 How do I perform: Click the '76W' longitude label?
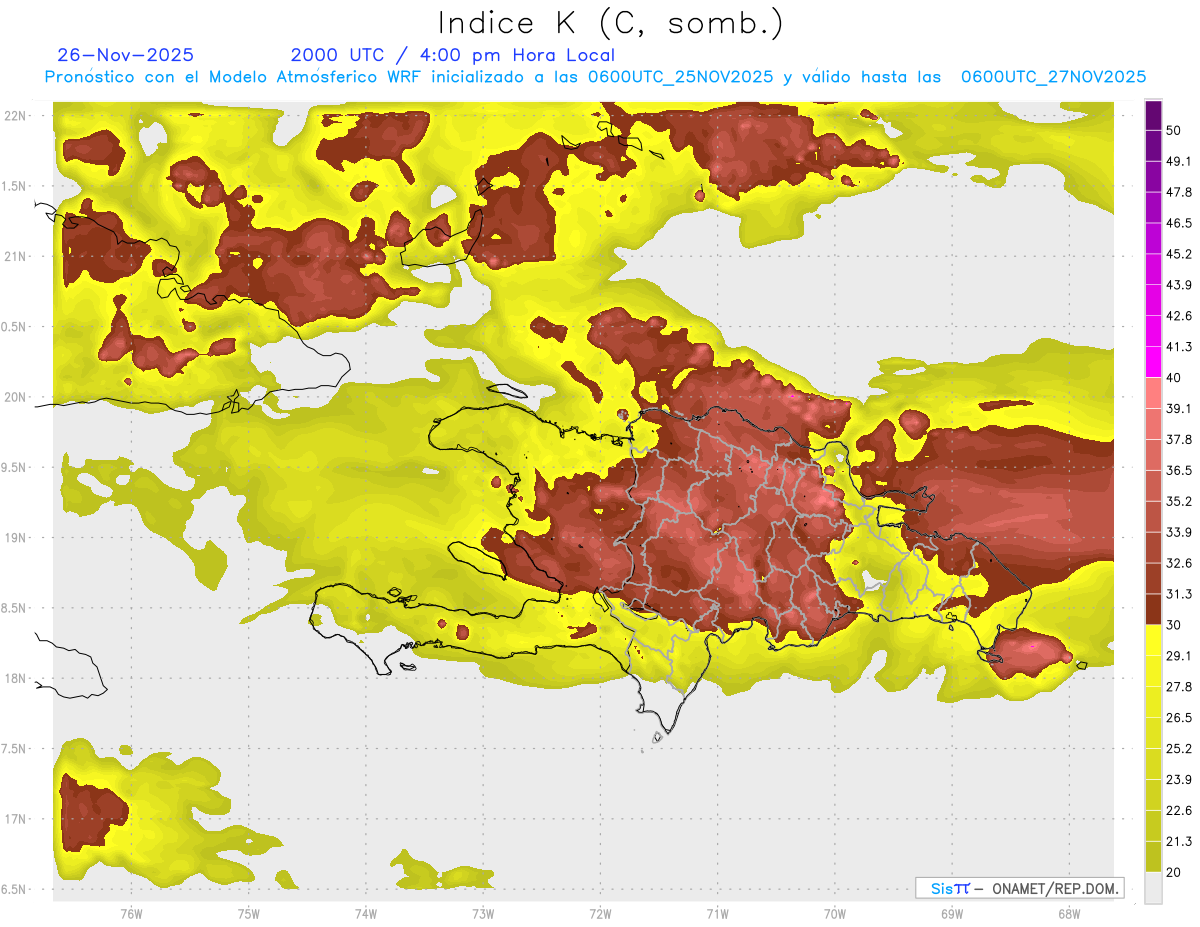[131, 913]
